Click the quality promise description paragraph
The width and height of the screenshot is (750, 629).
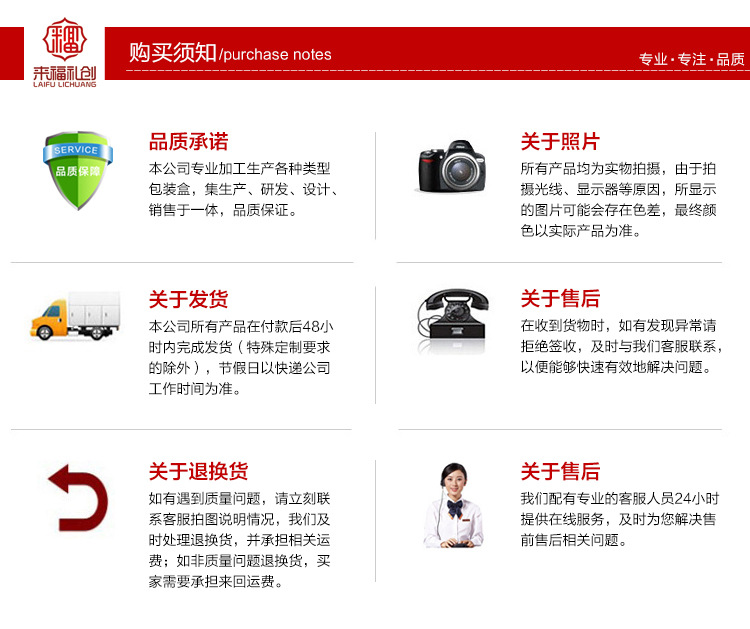click(x=243, y=189)
